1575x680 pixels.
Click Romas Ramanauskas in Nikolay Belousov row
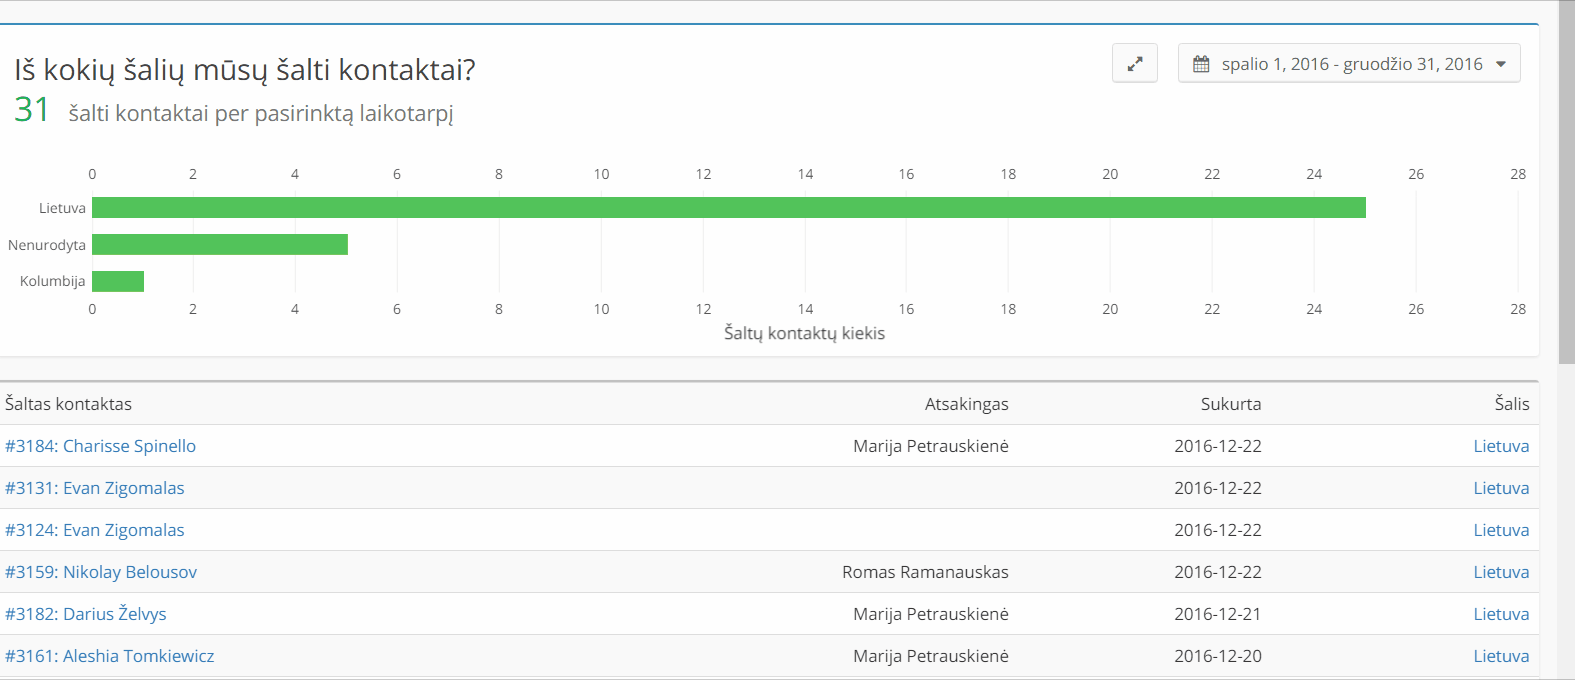925,572
